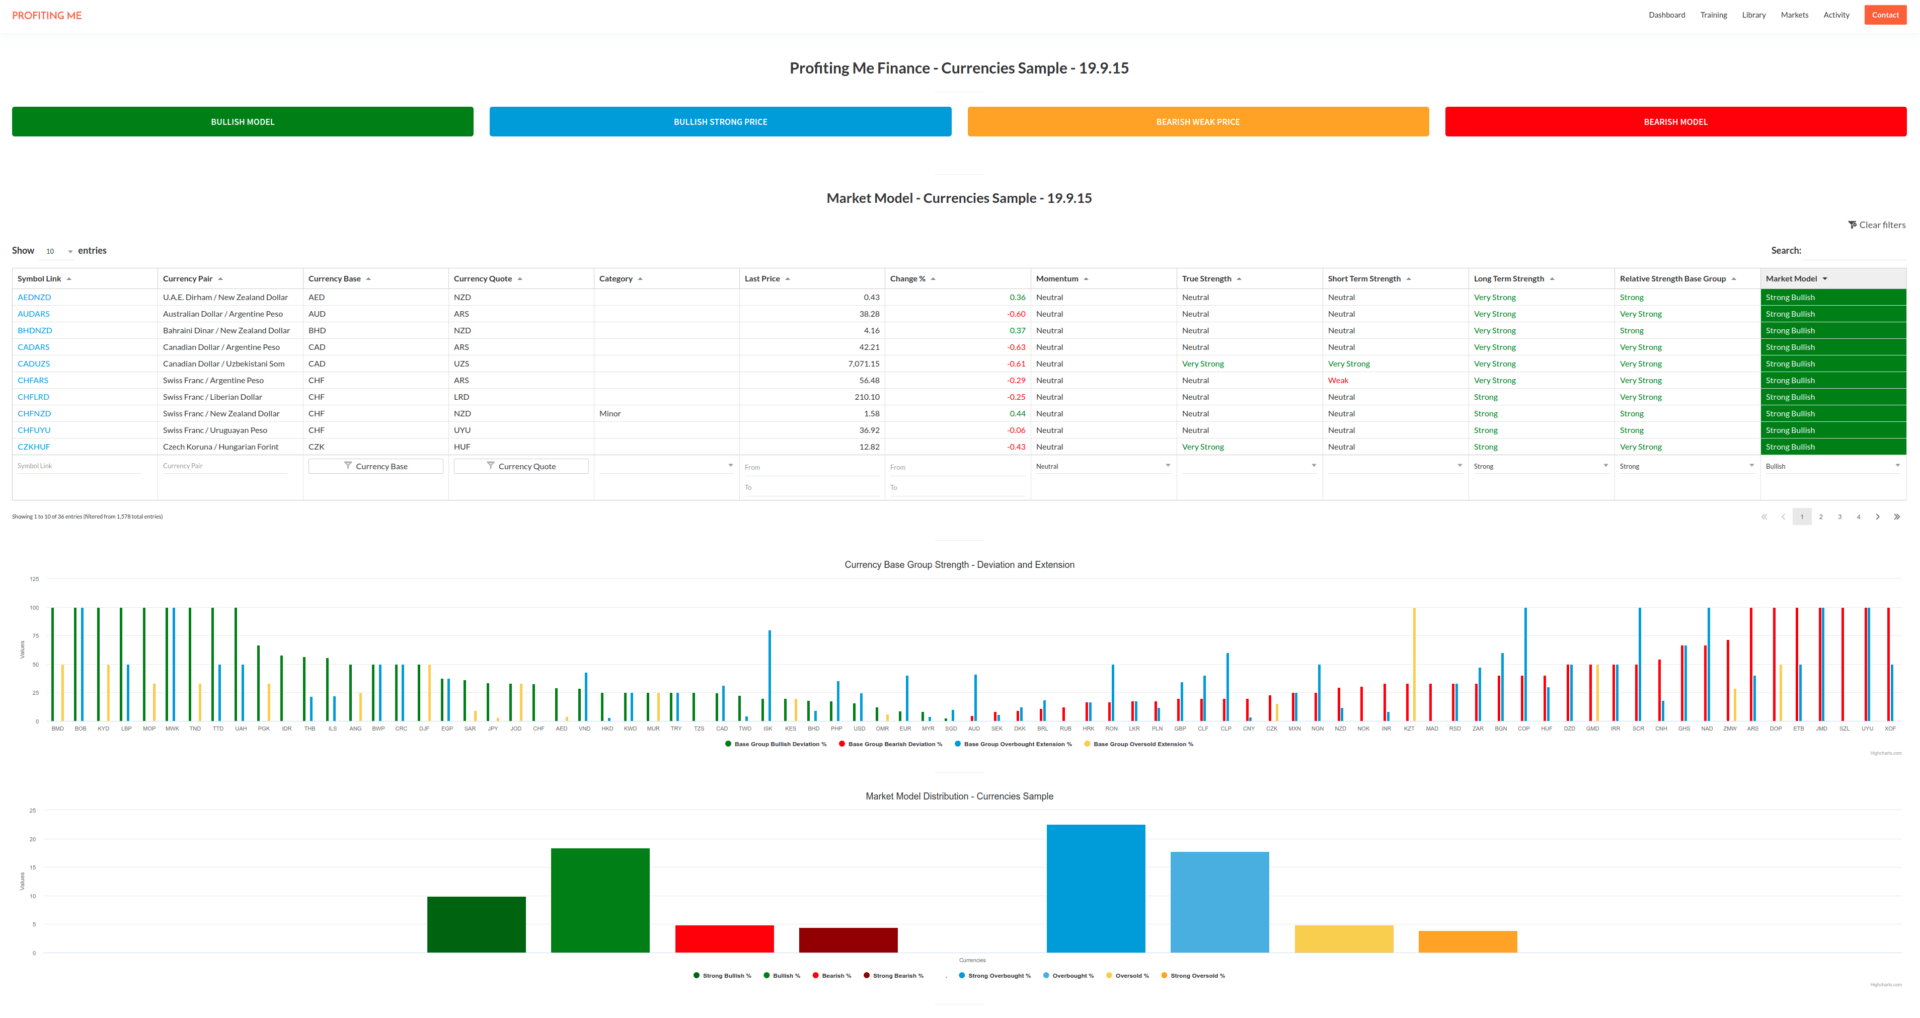Image resolution: width=1920 pixels, height=1018 pixels.
Task: Sort by Symbol Link column arrow
Action: click(69, 279)
